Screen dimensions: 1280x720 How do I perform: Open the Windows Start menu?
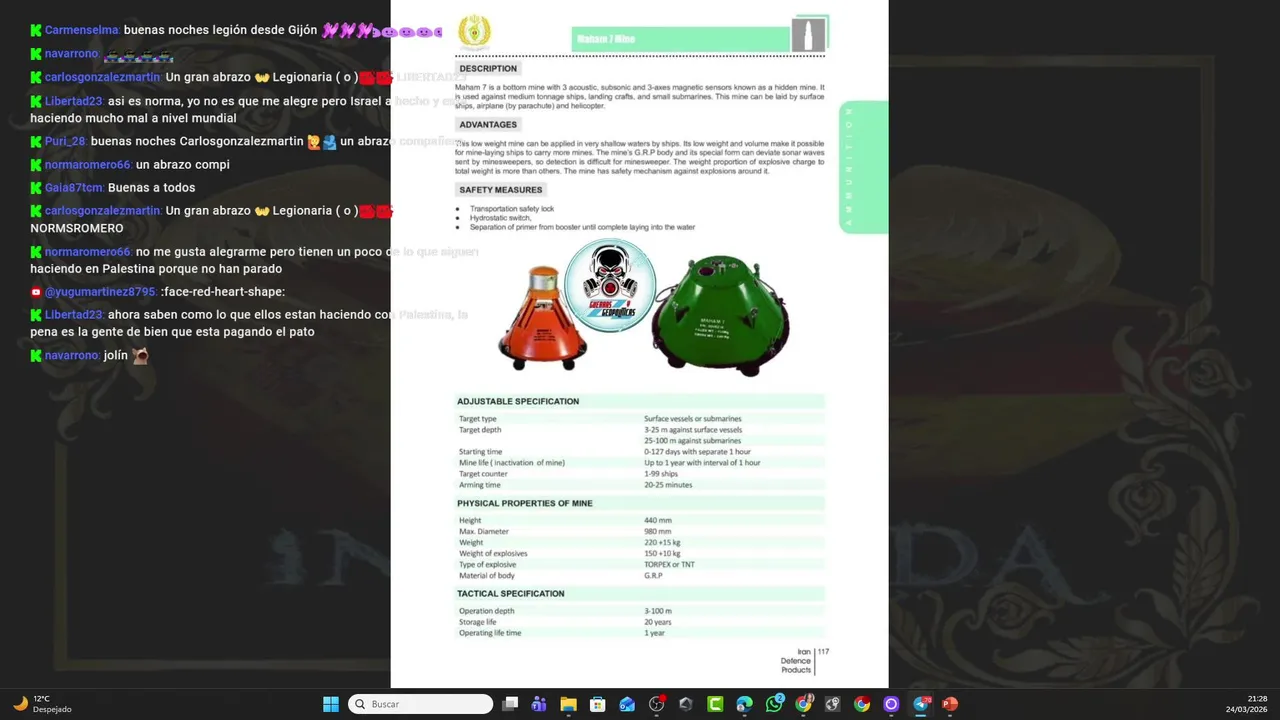[331, 704]
